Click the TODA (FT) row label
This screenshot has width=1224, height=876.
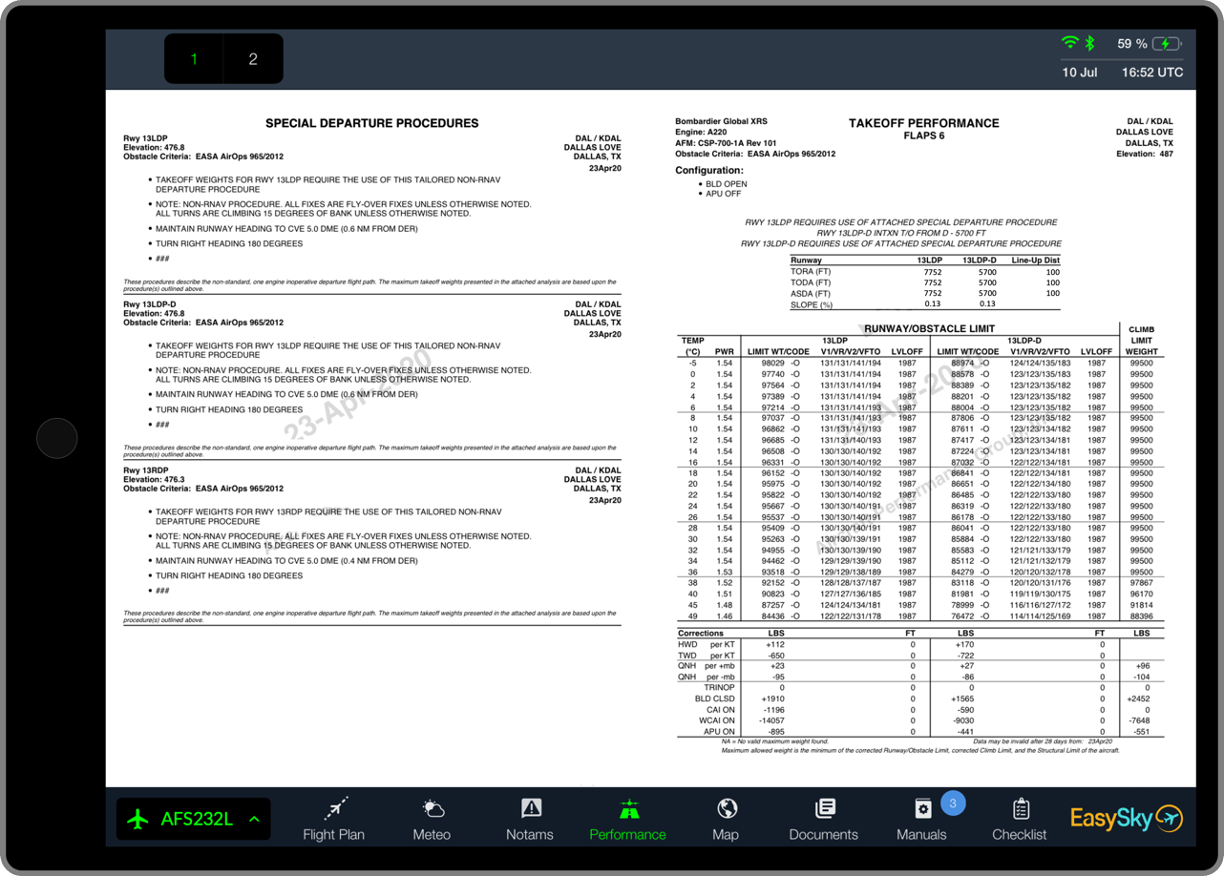[811, 283]
